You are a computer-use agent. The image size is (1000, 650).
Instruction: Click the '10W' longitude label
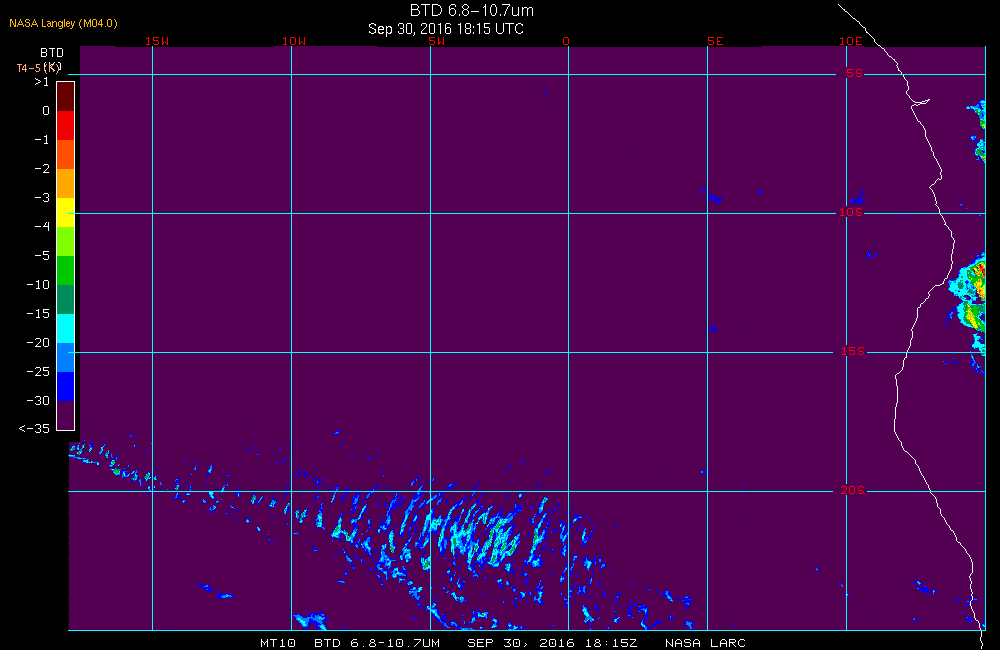coord(294,41)
